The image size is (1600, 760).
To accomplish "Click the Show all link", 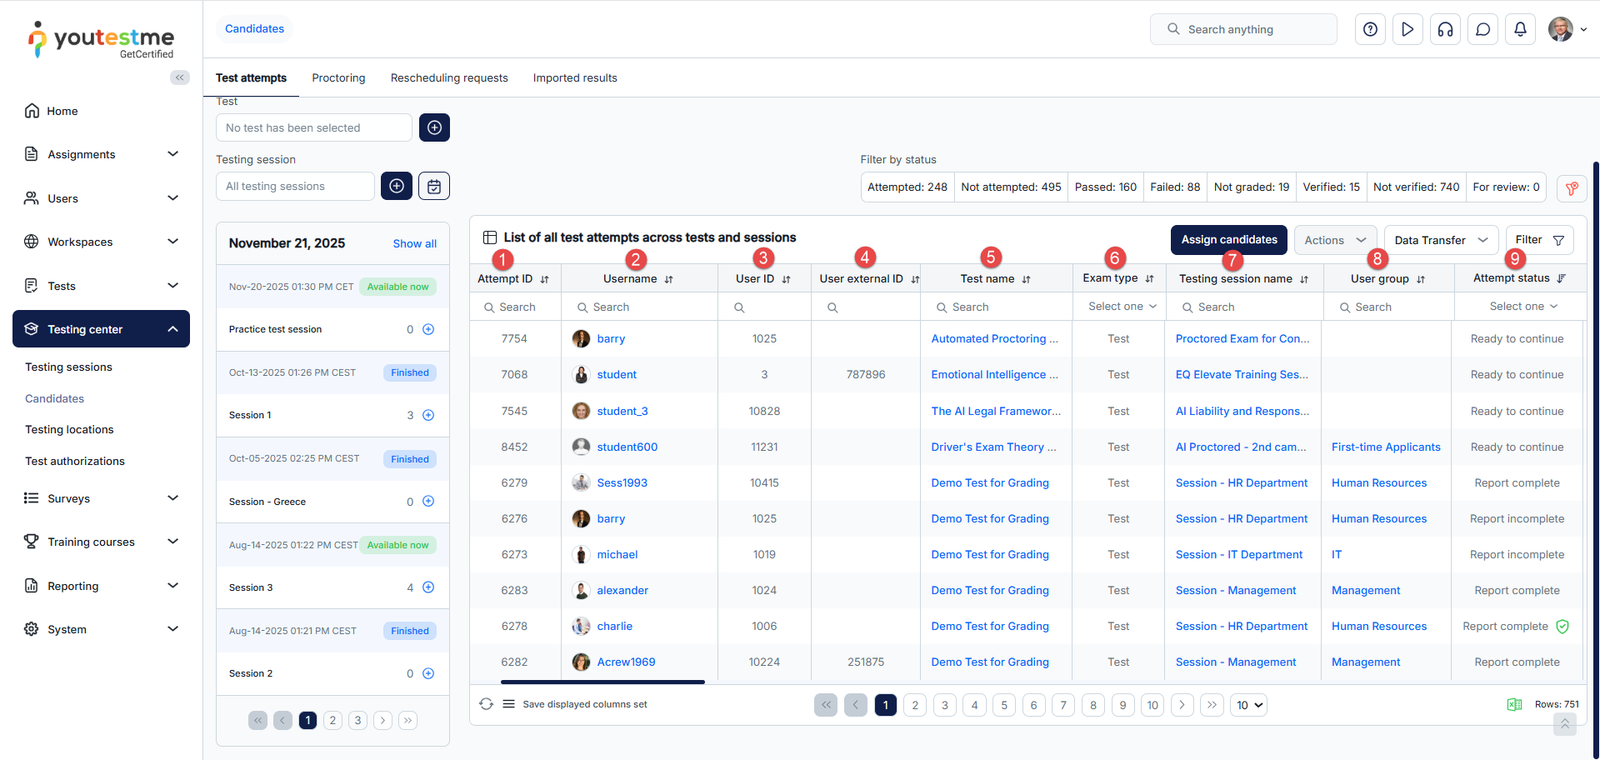I will (414, 244).
